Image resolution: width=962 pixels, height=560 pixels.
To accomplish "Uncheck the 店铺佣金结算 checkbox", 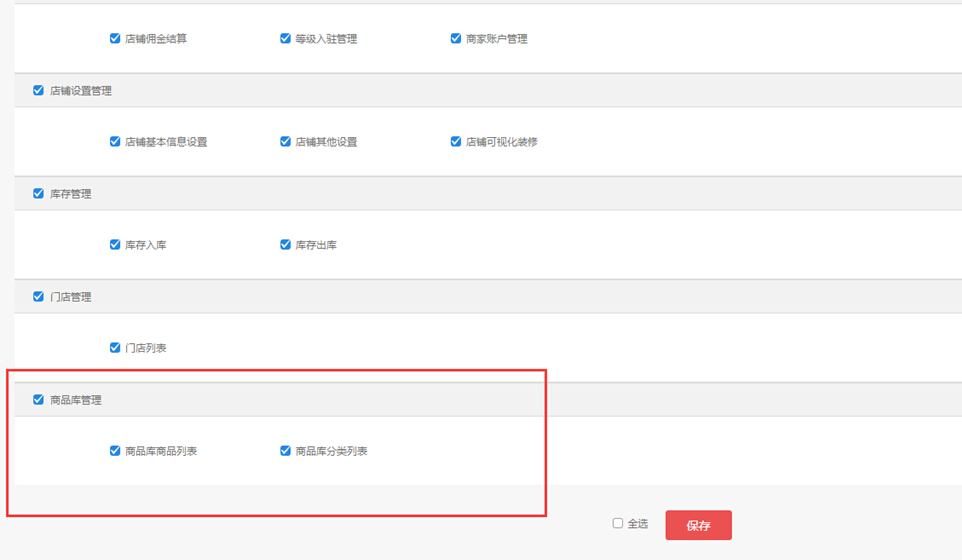I will click(x=115, y=39).
